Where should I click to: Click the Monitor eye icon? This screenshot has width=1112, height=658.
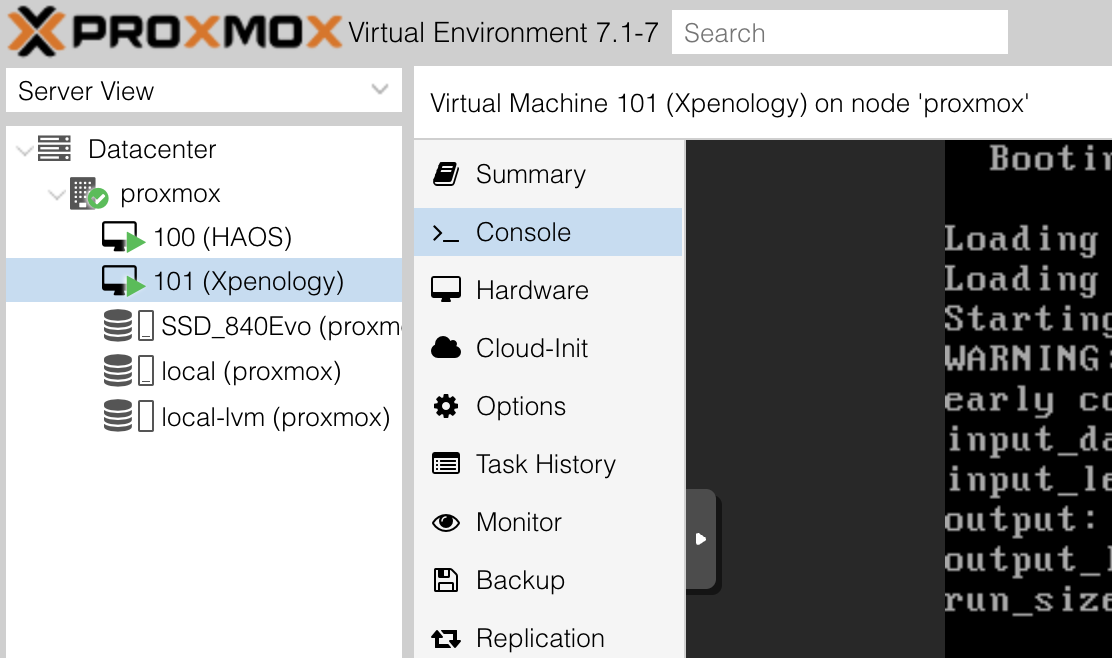[446, 523]
